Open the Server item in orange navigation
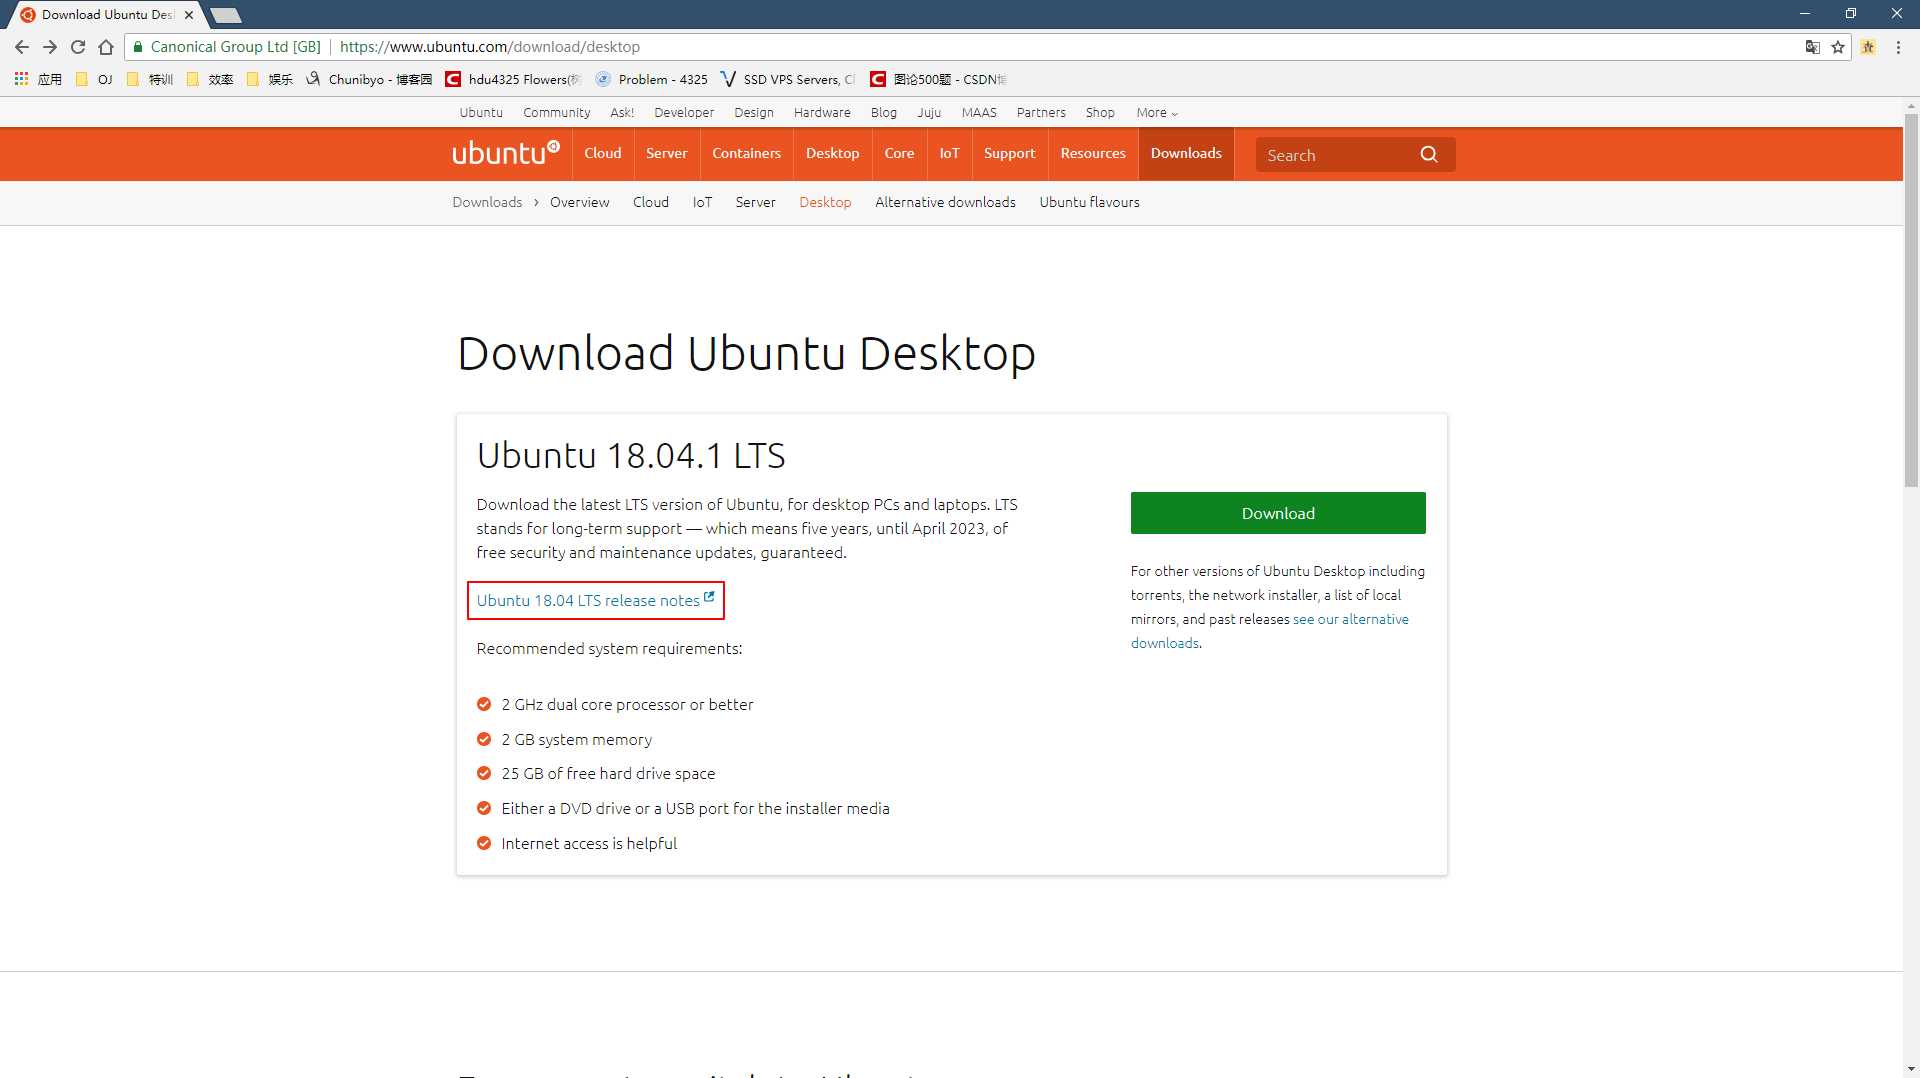This screenshot has width=1920, height=1078. 666,153
